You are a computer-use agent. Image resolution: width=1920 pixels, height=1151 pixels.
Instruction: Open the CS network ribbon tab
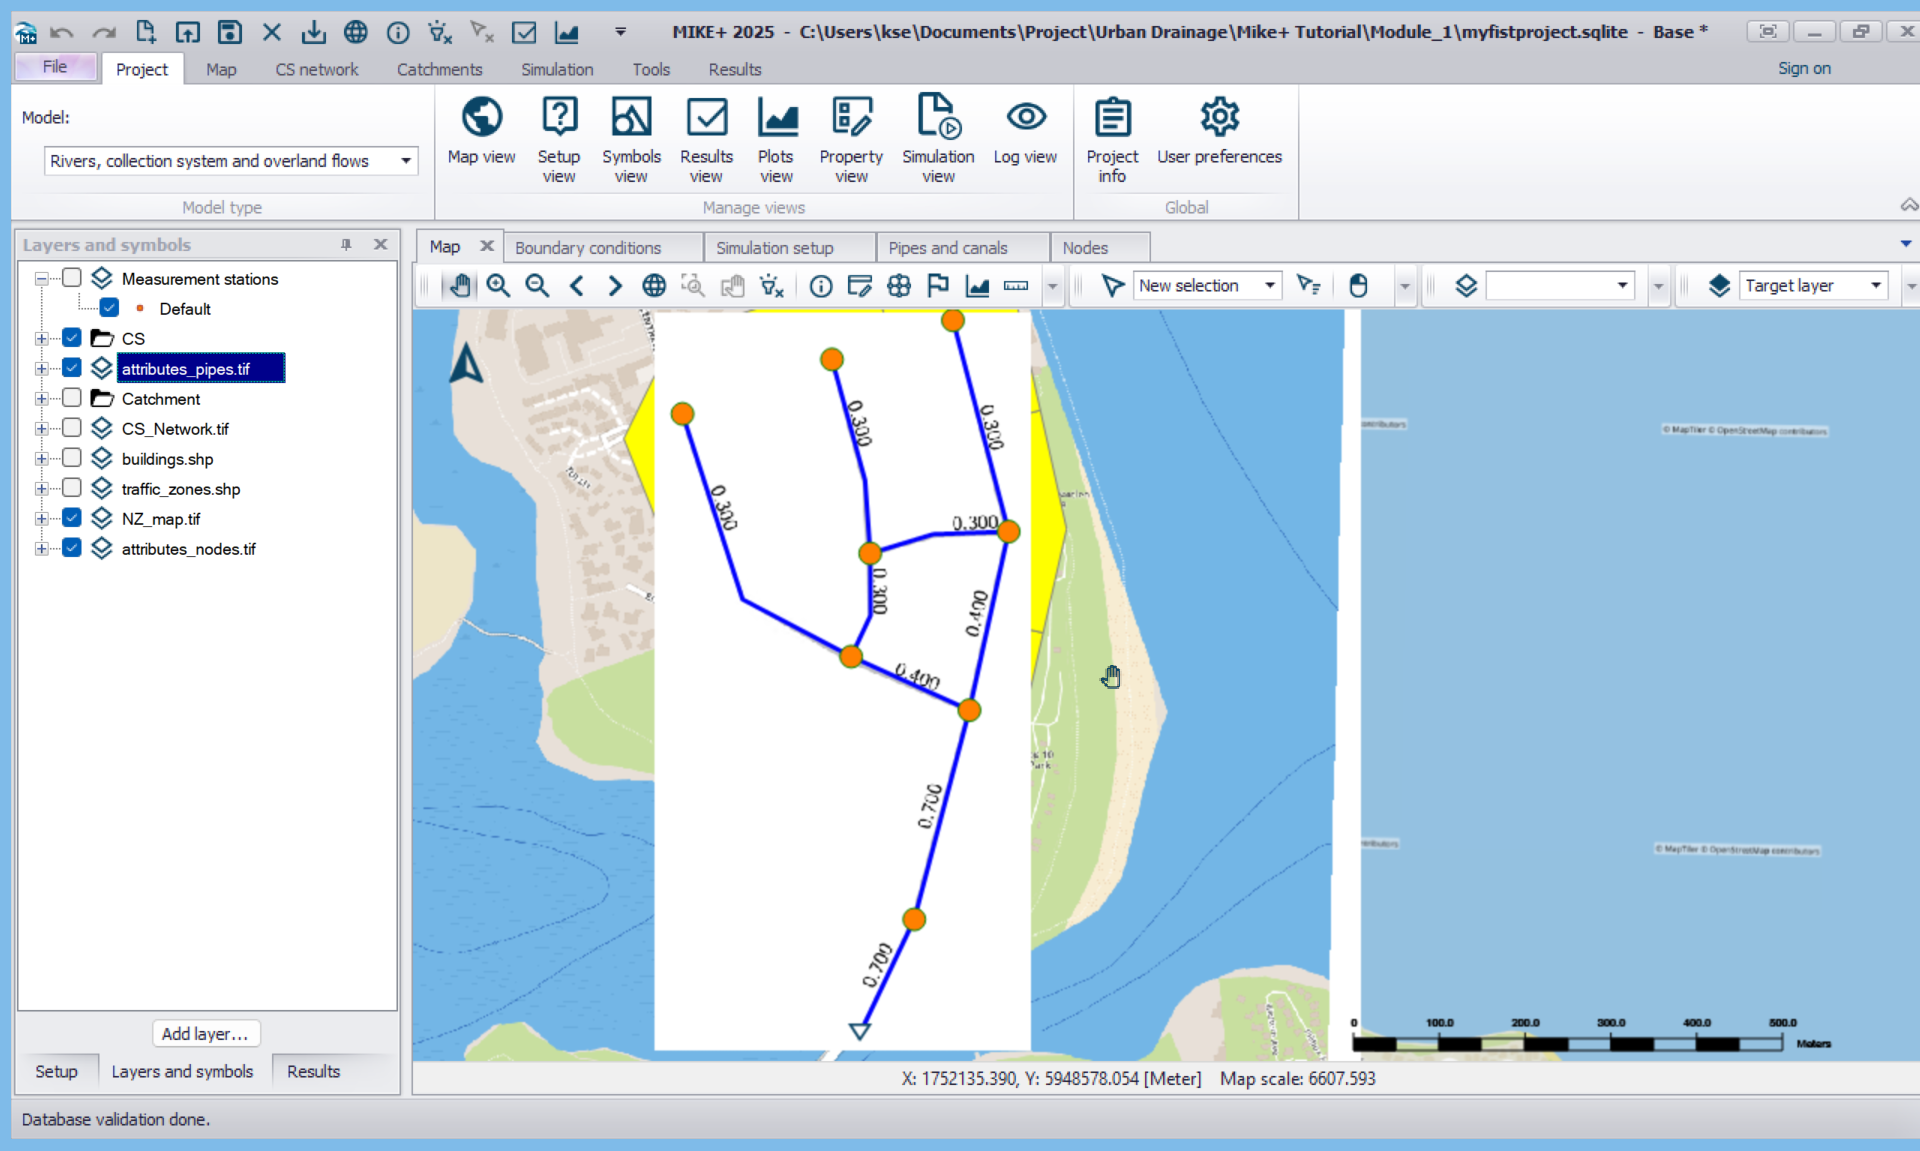click(x=316, y=70)
